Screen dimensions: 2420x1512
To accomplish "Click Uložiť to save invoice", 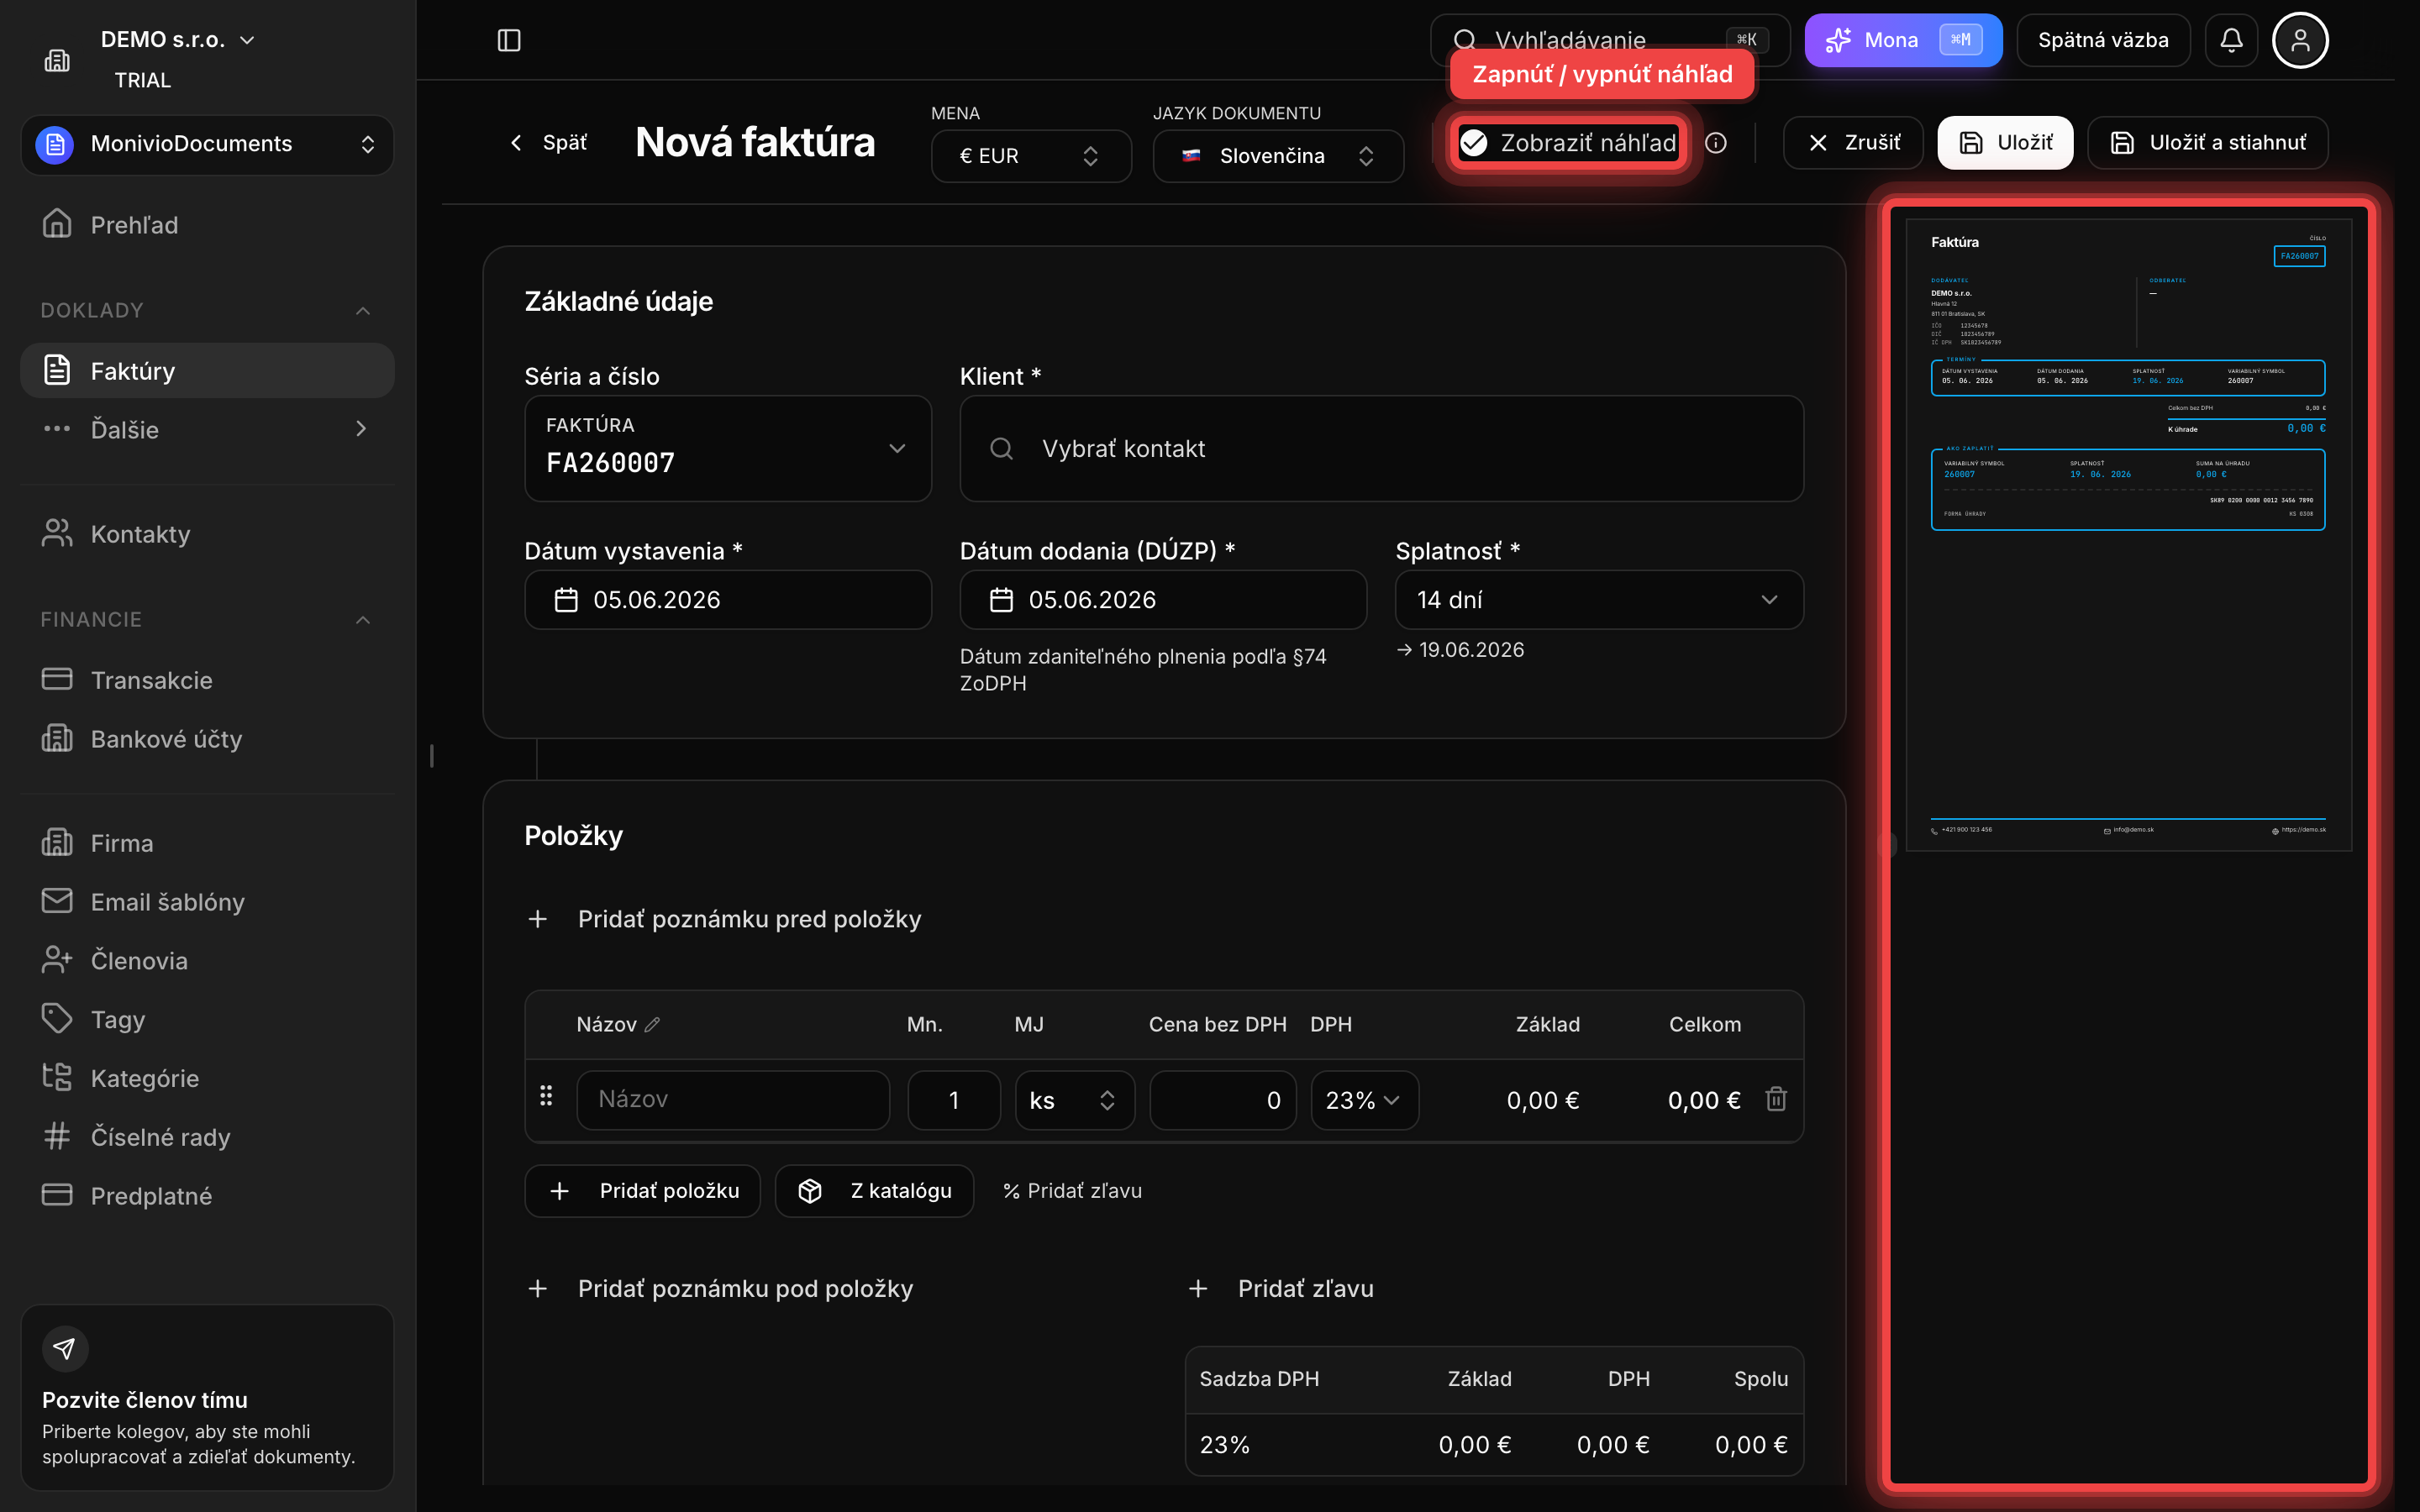I will pos(2005,143).
